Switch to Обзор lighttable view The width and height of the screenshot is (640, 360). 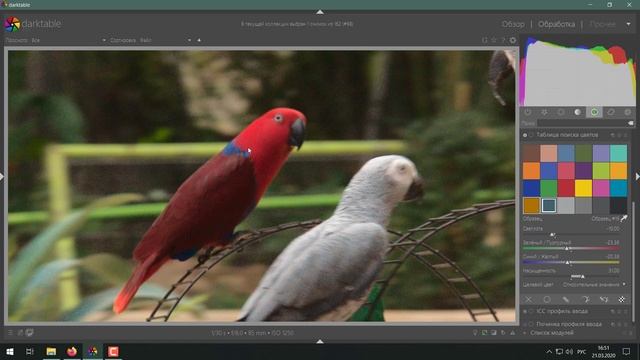513,24
